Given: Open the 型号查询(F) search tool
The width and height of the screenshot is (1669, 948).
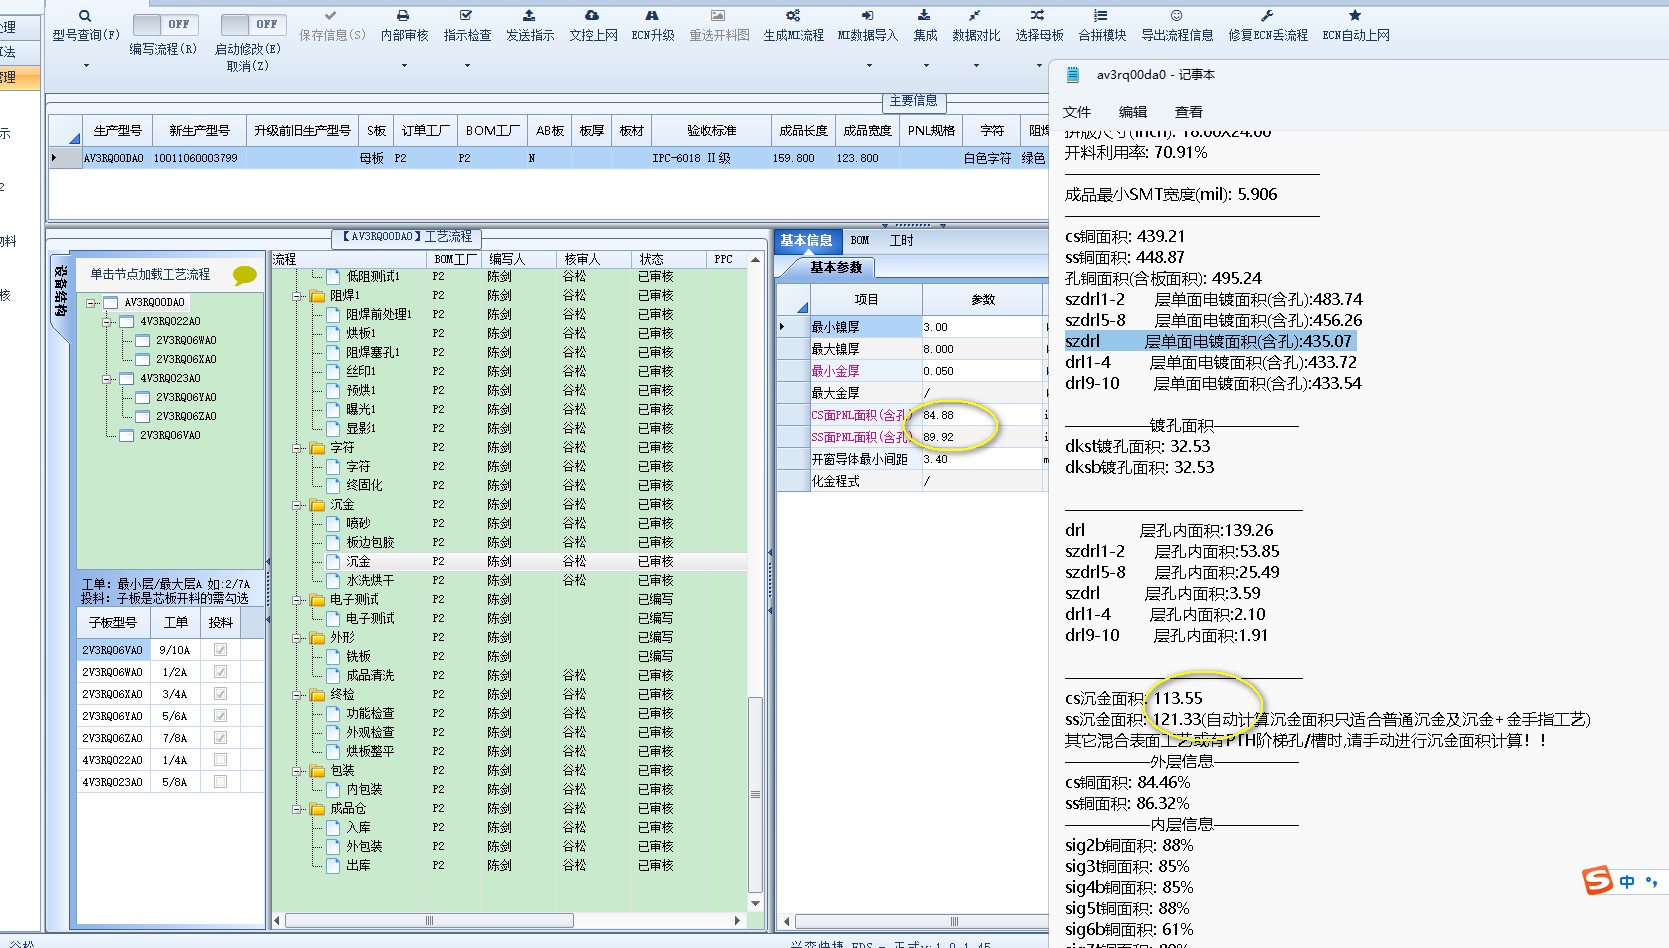Looking at the screenshot, I should 85,16.
